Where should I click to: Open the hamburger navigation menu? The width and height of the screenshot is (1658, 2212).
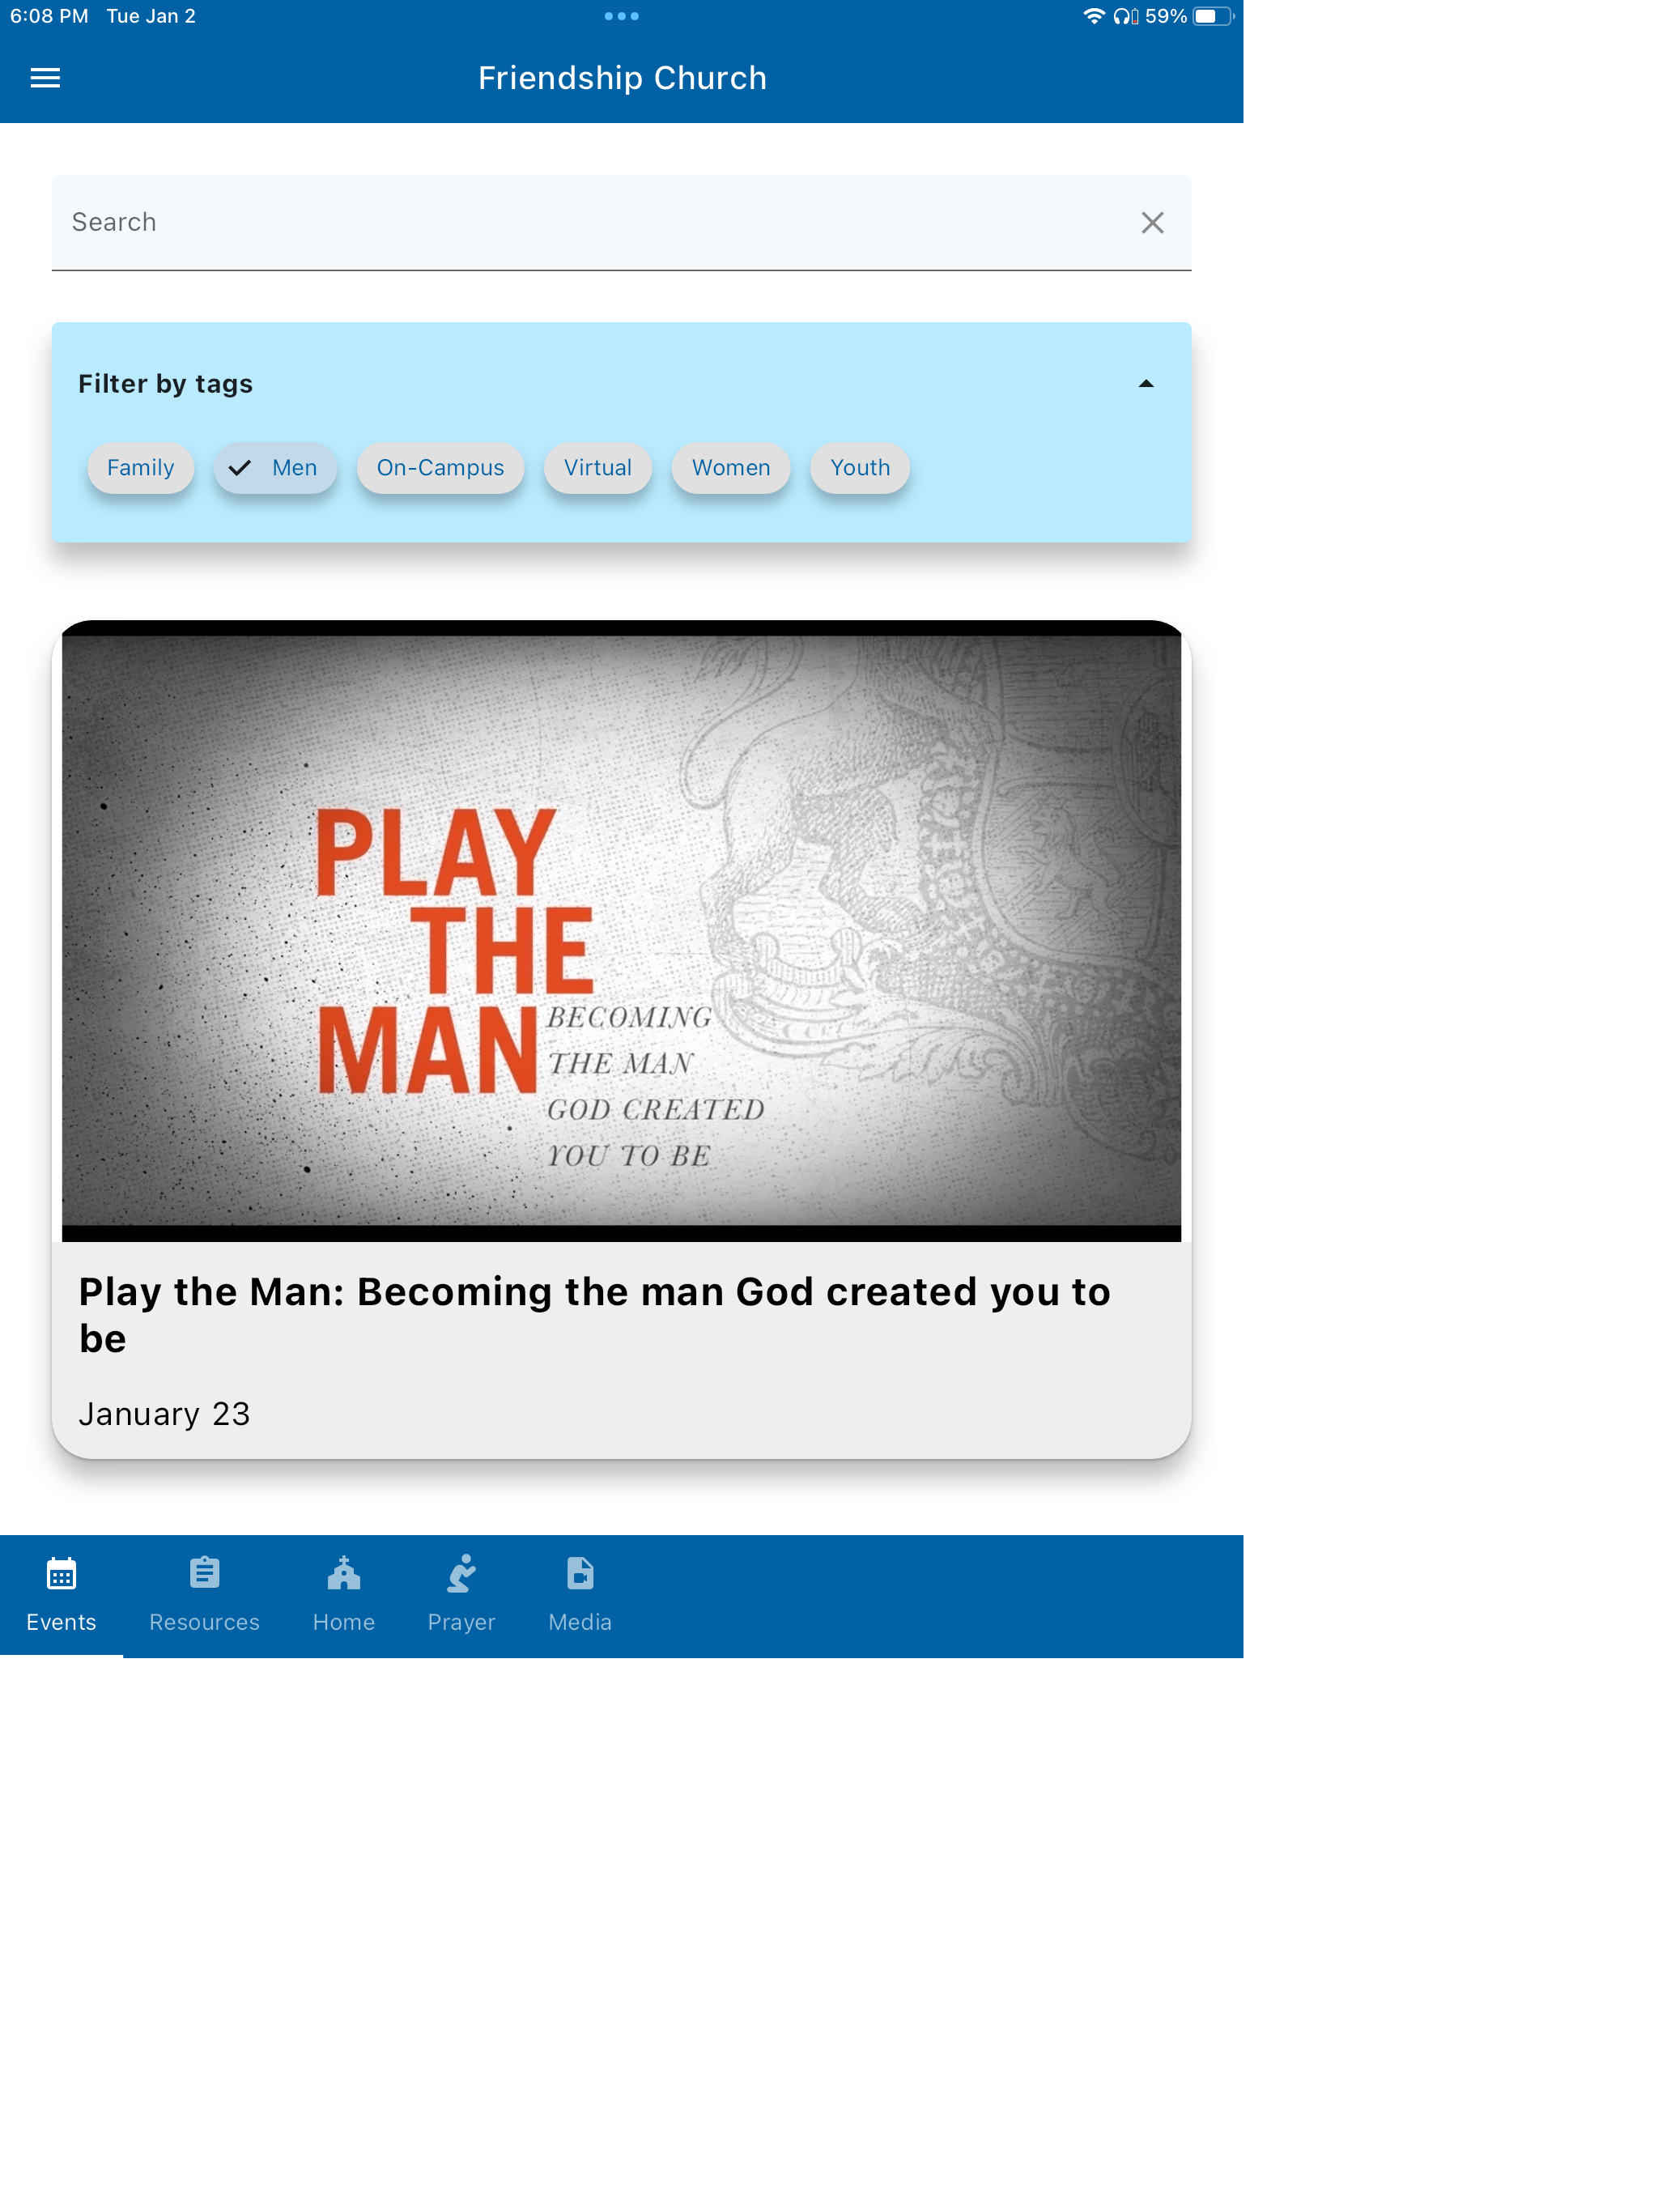tap(45, 78)
